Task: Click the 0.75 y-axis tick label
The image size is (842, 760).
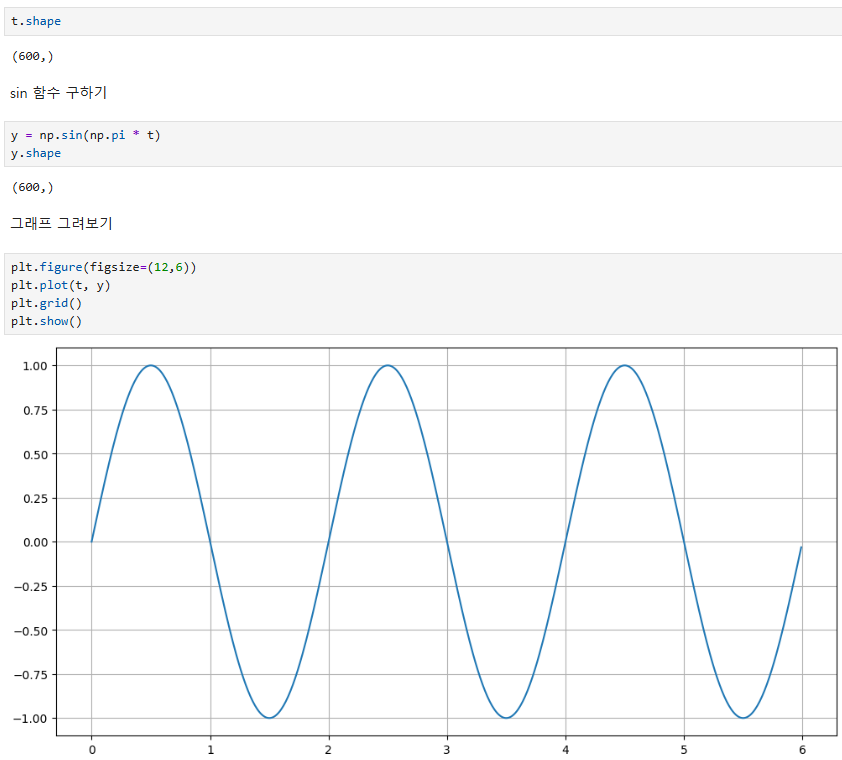Action: [35, 411]
